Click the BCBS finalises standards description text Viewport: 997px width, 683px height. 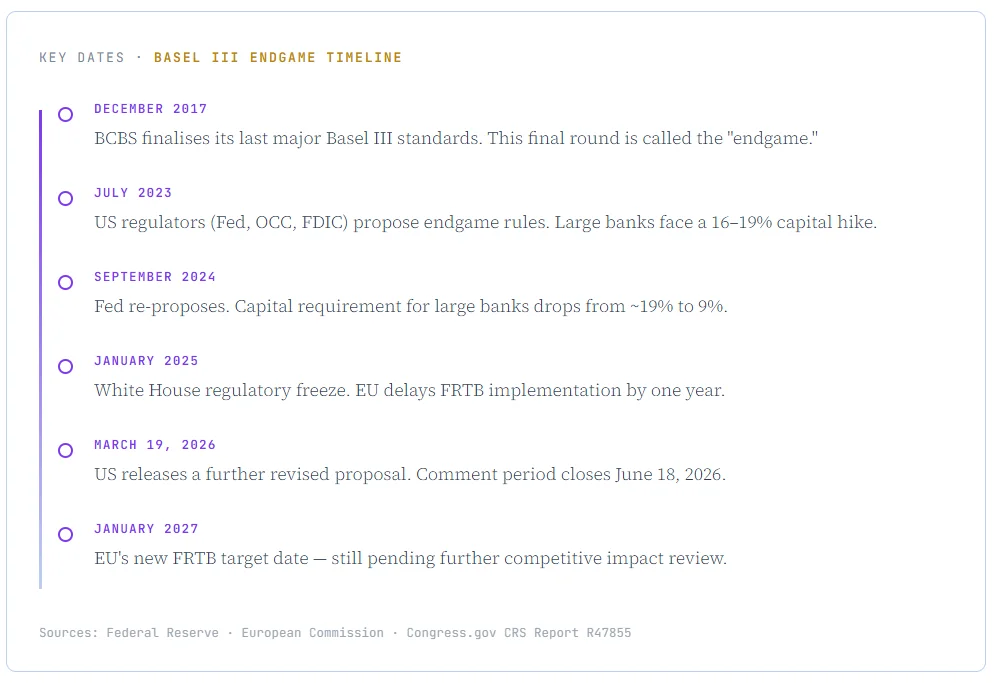click(x=456, y=138)
